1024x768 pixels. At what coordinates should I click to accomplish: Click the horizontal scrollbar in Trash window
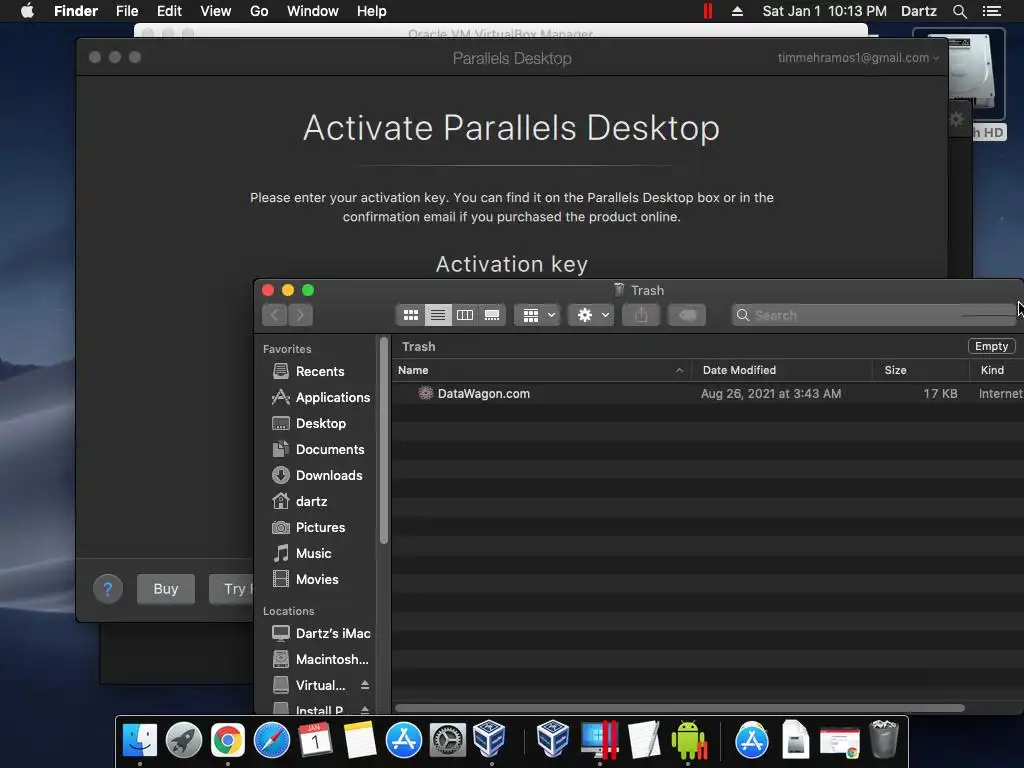(680, 708)
